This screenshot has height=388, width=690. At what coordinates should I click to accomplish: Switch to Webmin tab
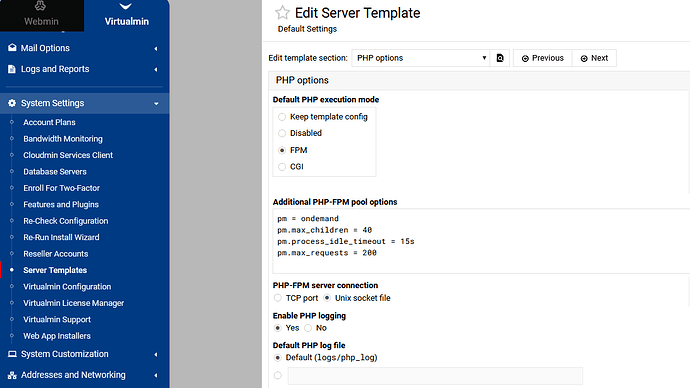click(41, 15)
